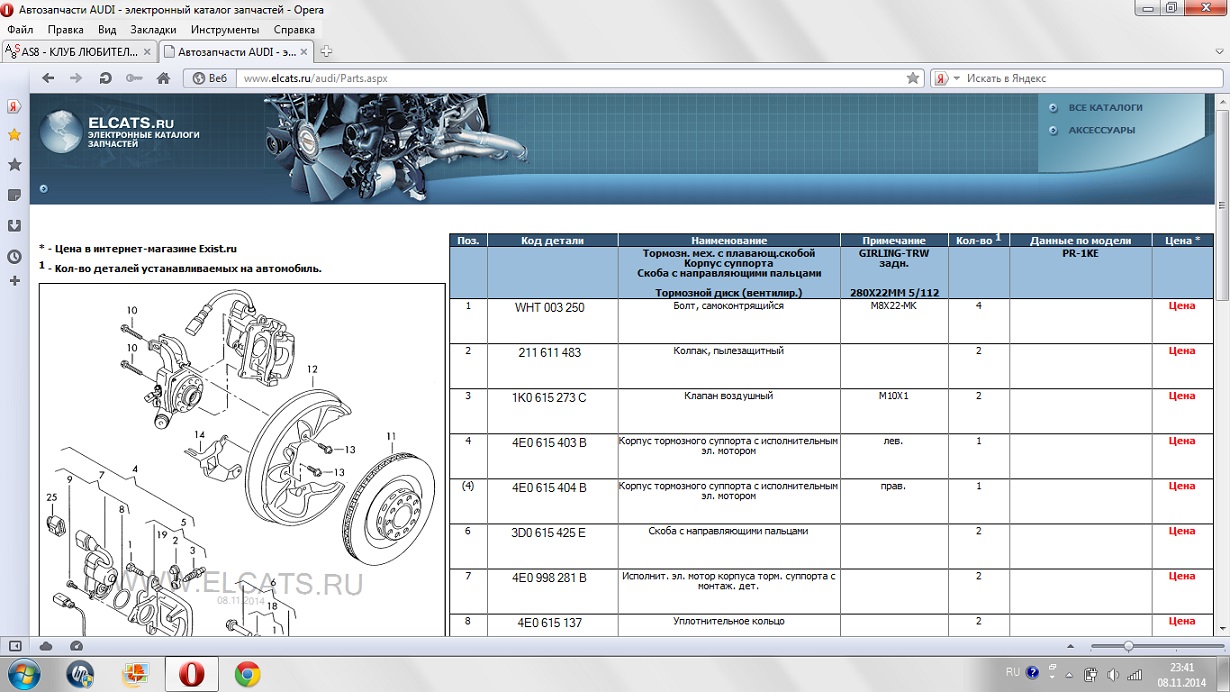Adjust the page zoom slider
Image resolution: width=1230 pixels, height=692 pixels.
coord(1128,646)
